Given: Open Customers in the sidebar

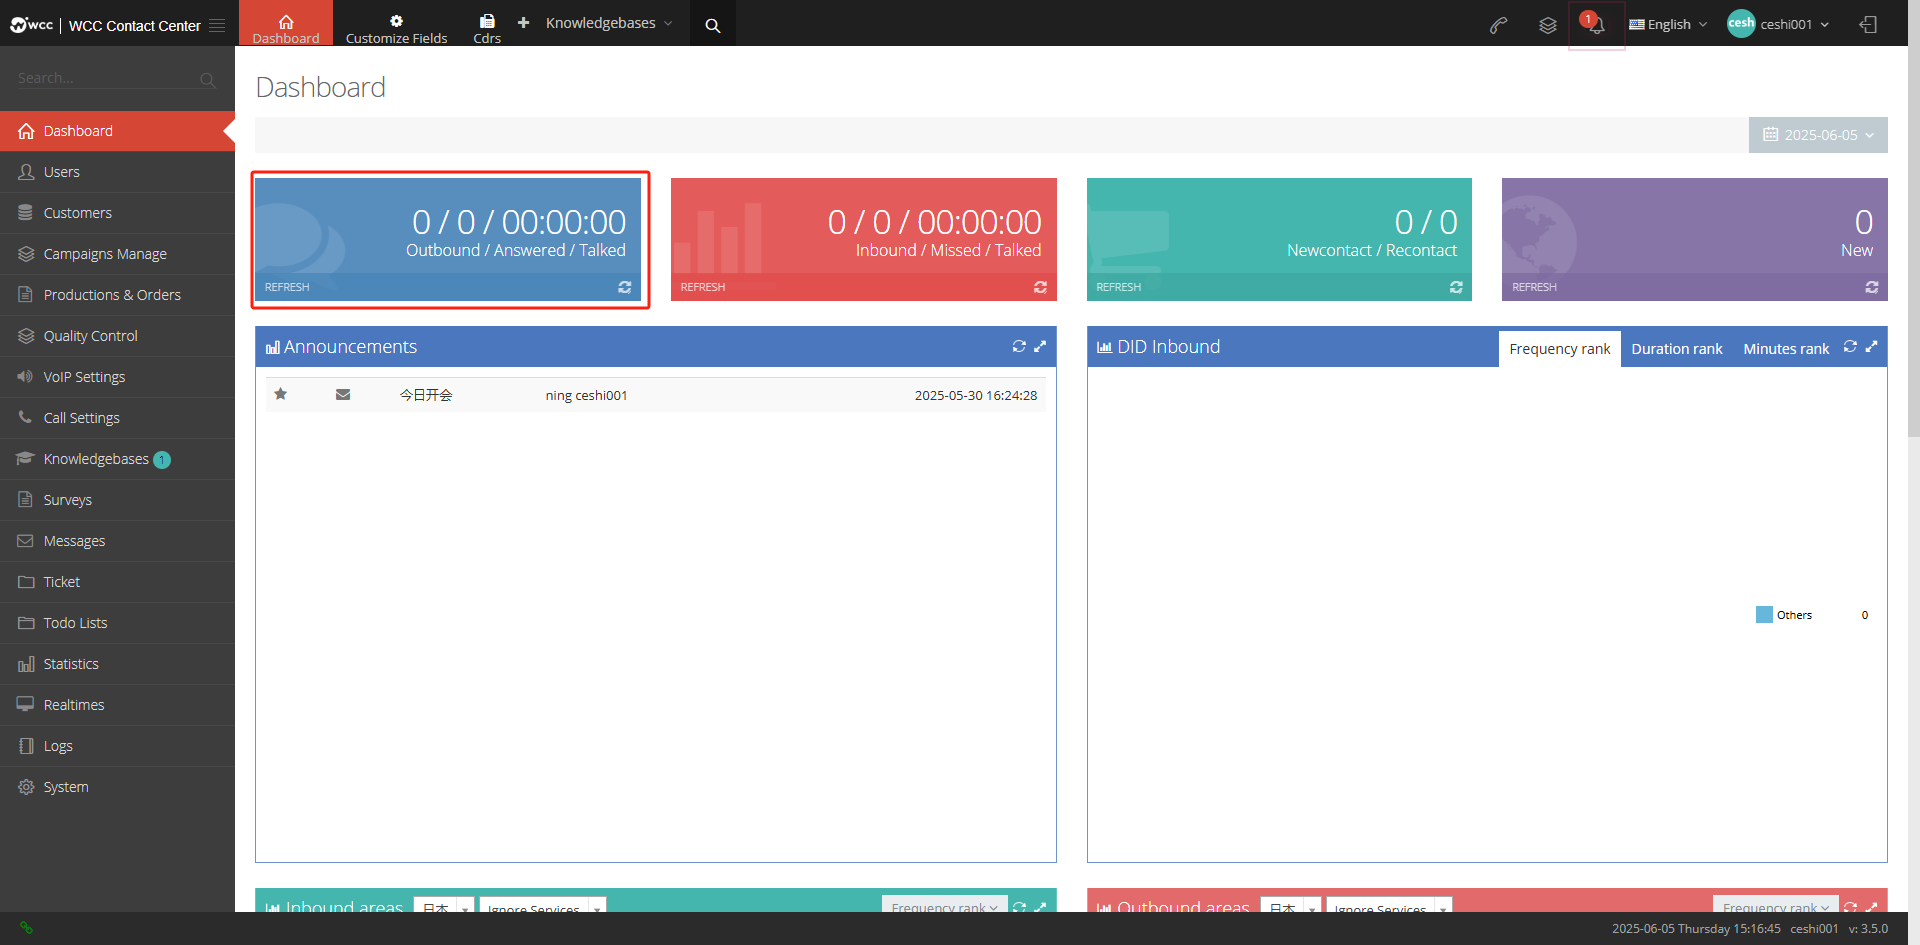Looking at the screenshot, I should [117, 213].
